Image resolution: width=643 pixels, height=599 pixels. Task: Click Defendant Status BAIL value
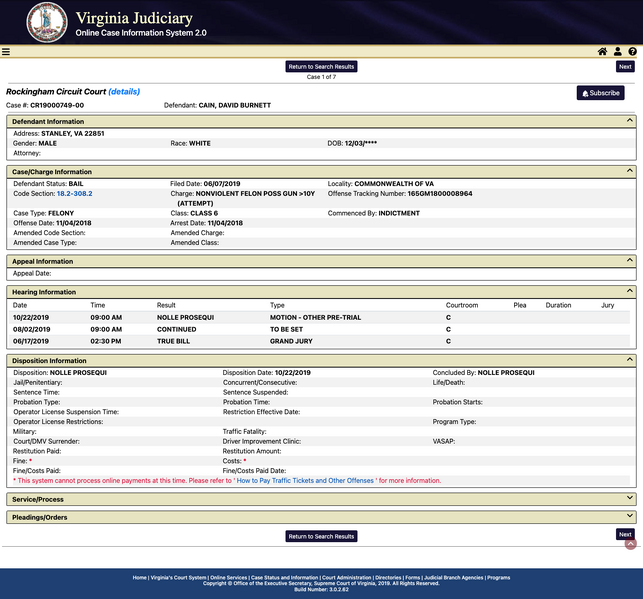(76, 184)
